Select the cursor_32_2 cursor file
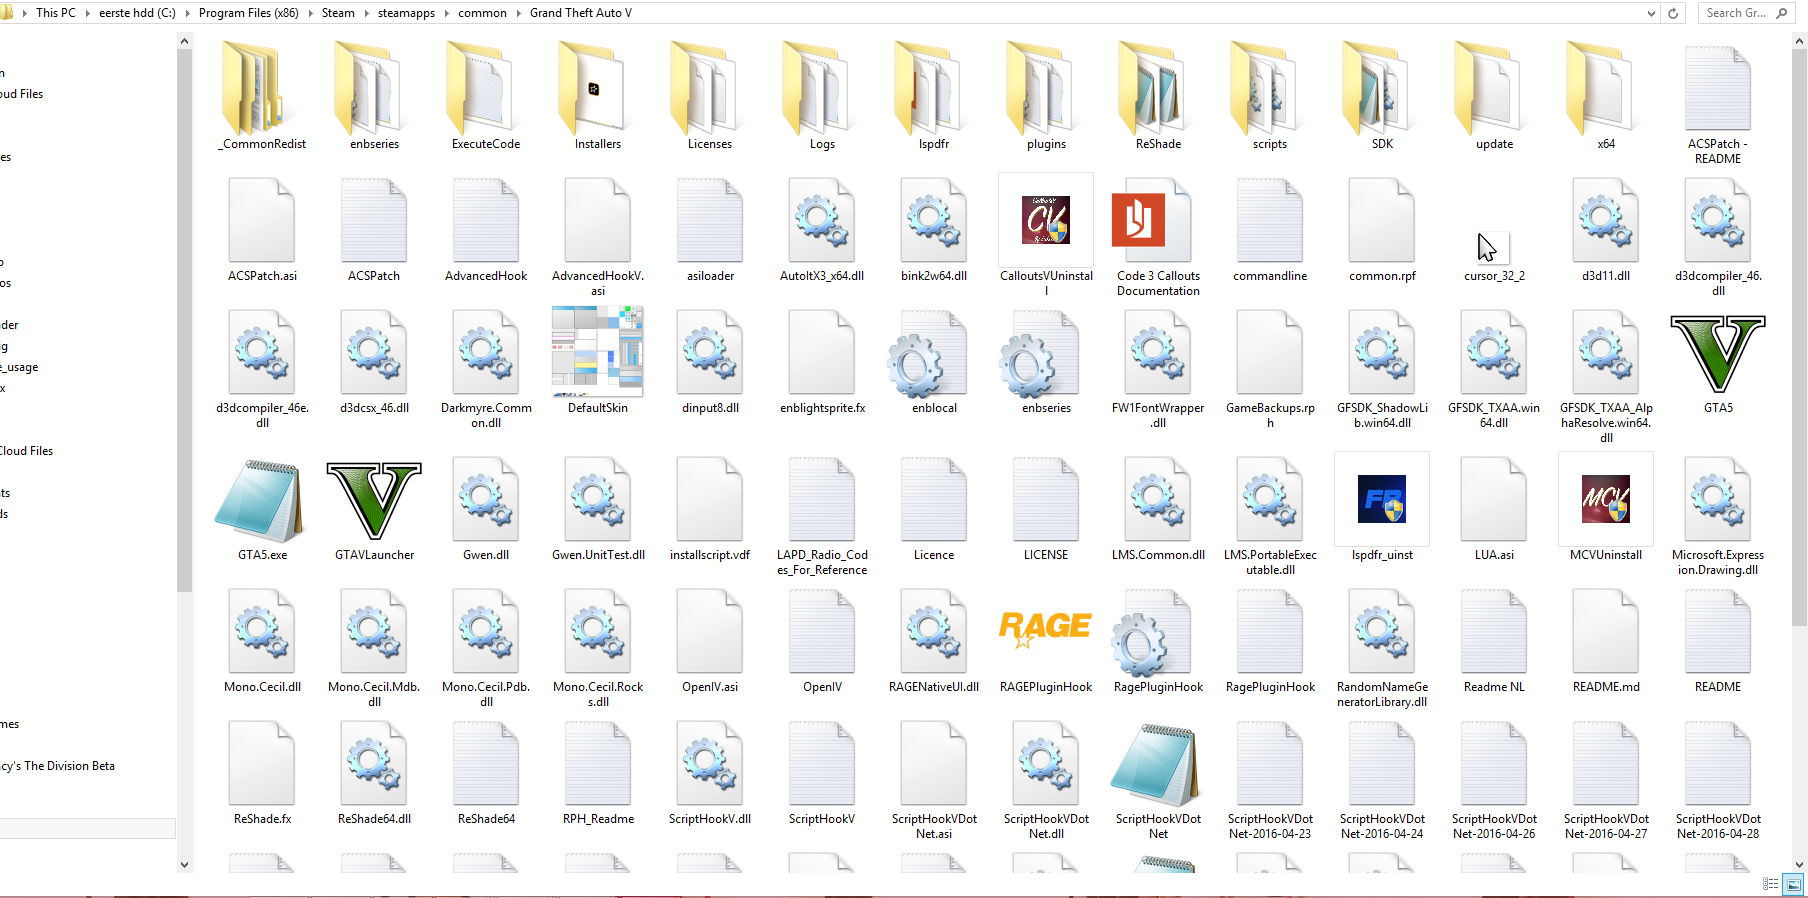The height and width of the screenshot is (898, 1808). [x=1492, y=248]
